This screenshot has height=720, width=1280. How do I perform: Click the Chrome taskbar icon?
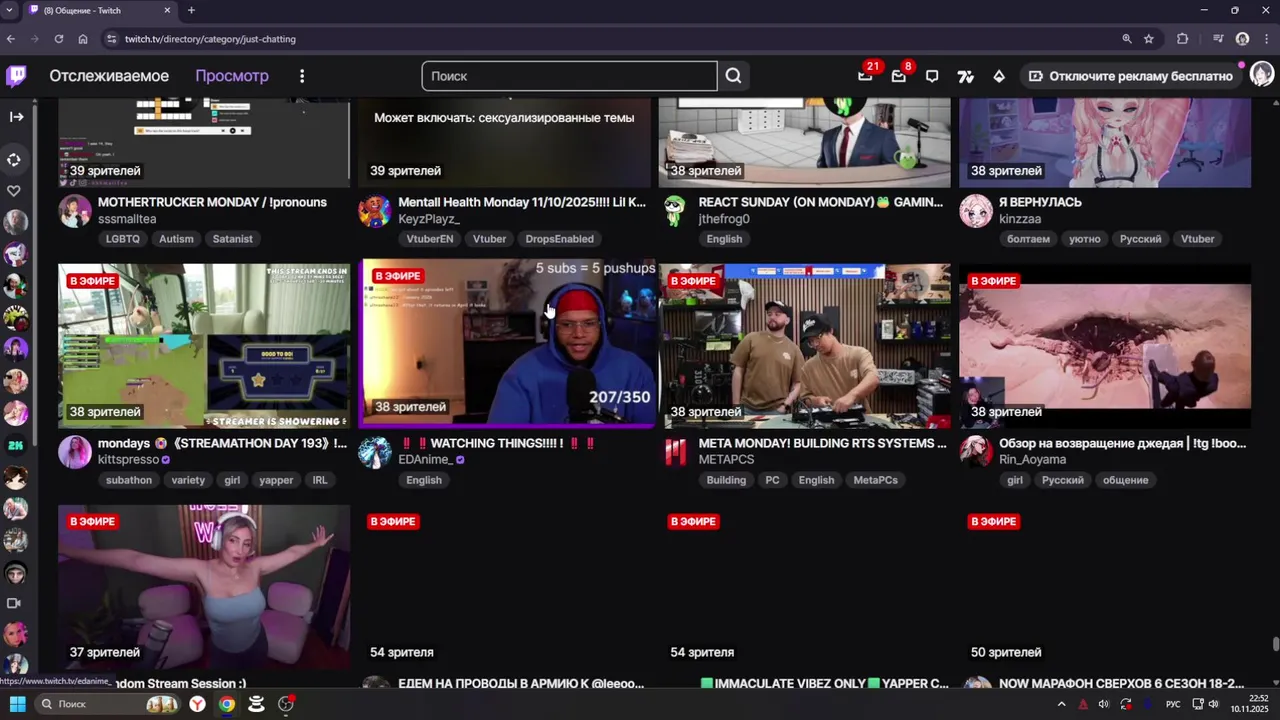coord(227,704)
